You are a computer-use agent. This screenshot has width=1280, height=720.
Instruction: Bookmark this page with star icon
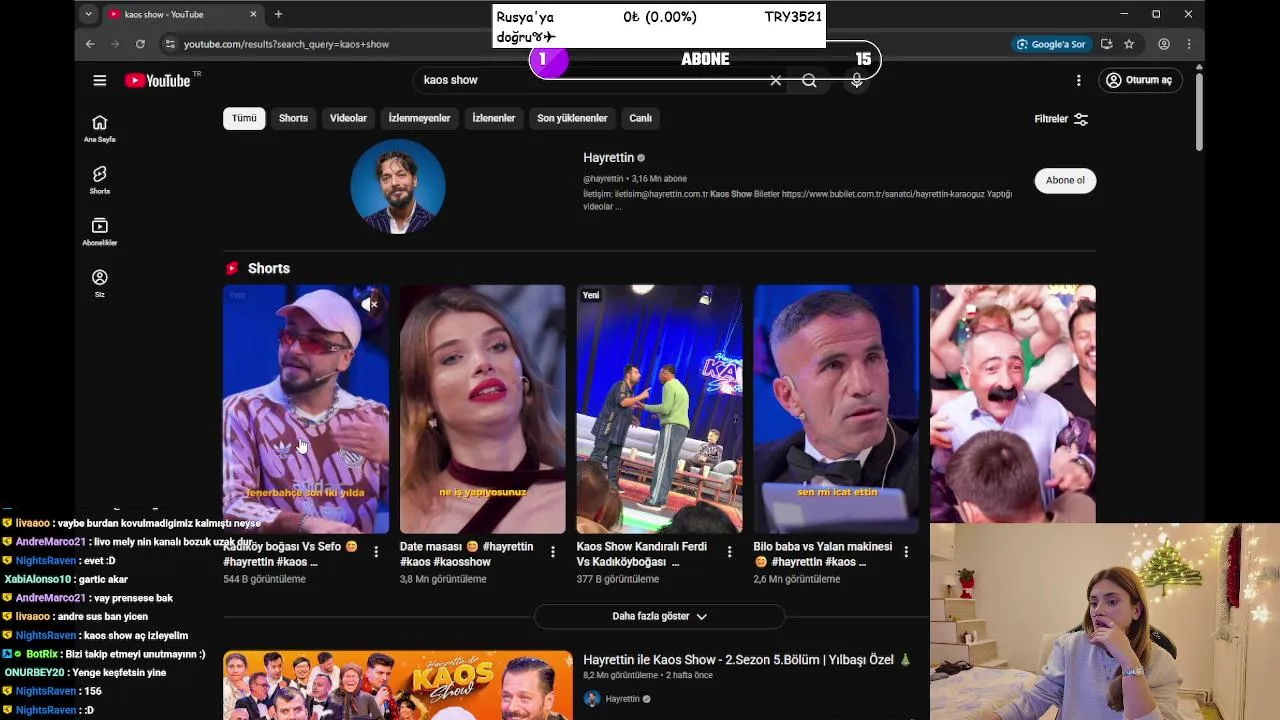1129,44
